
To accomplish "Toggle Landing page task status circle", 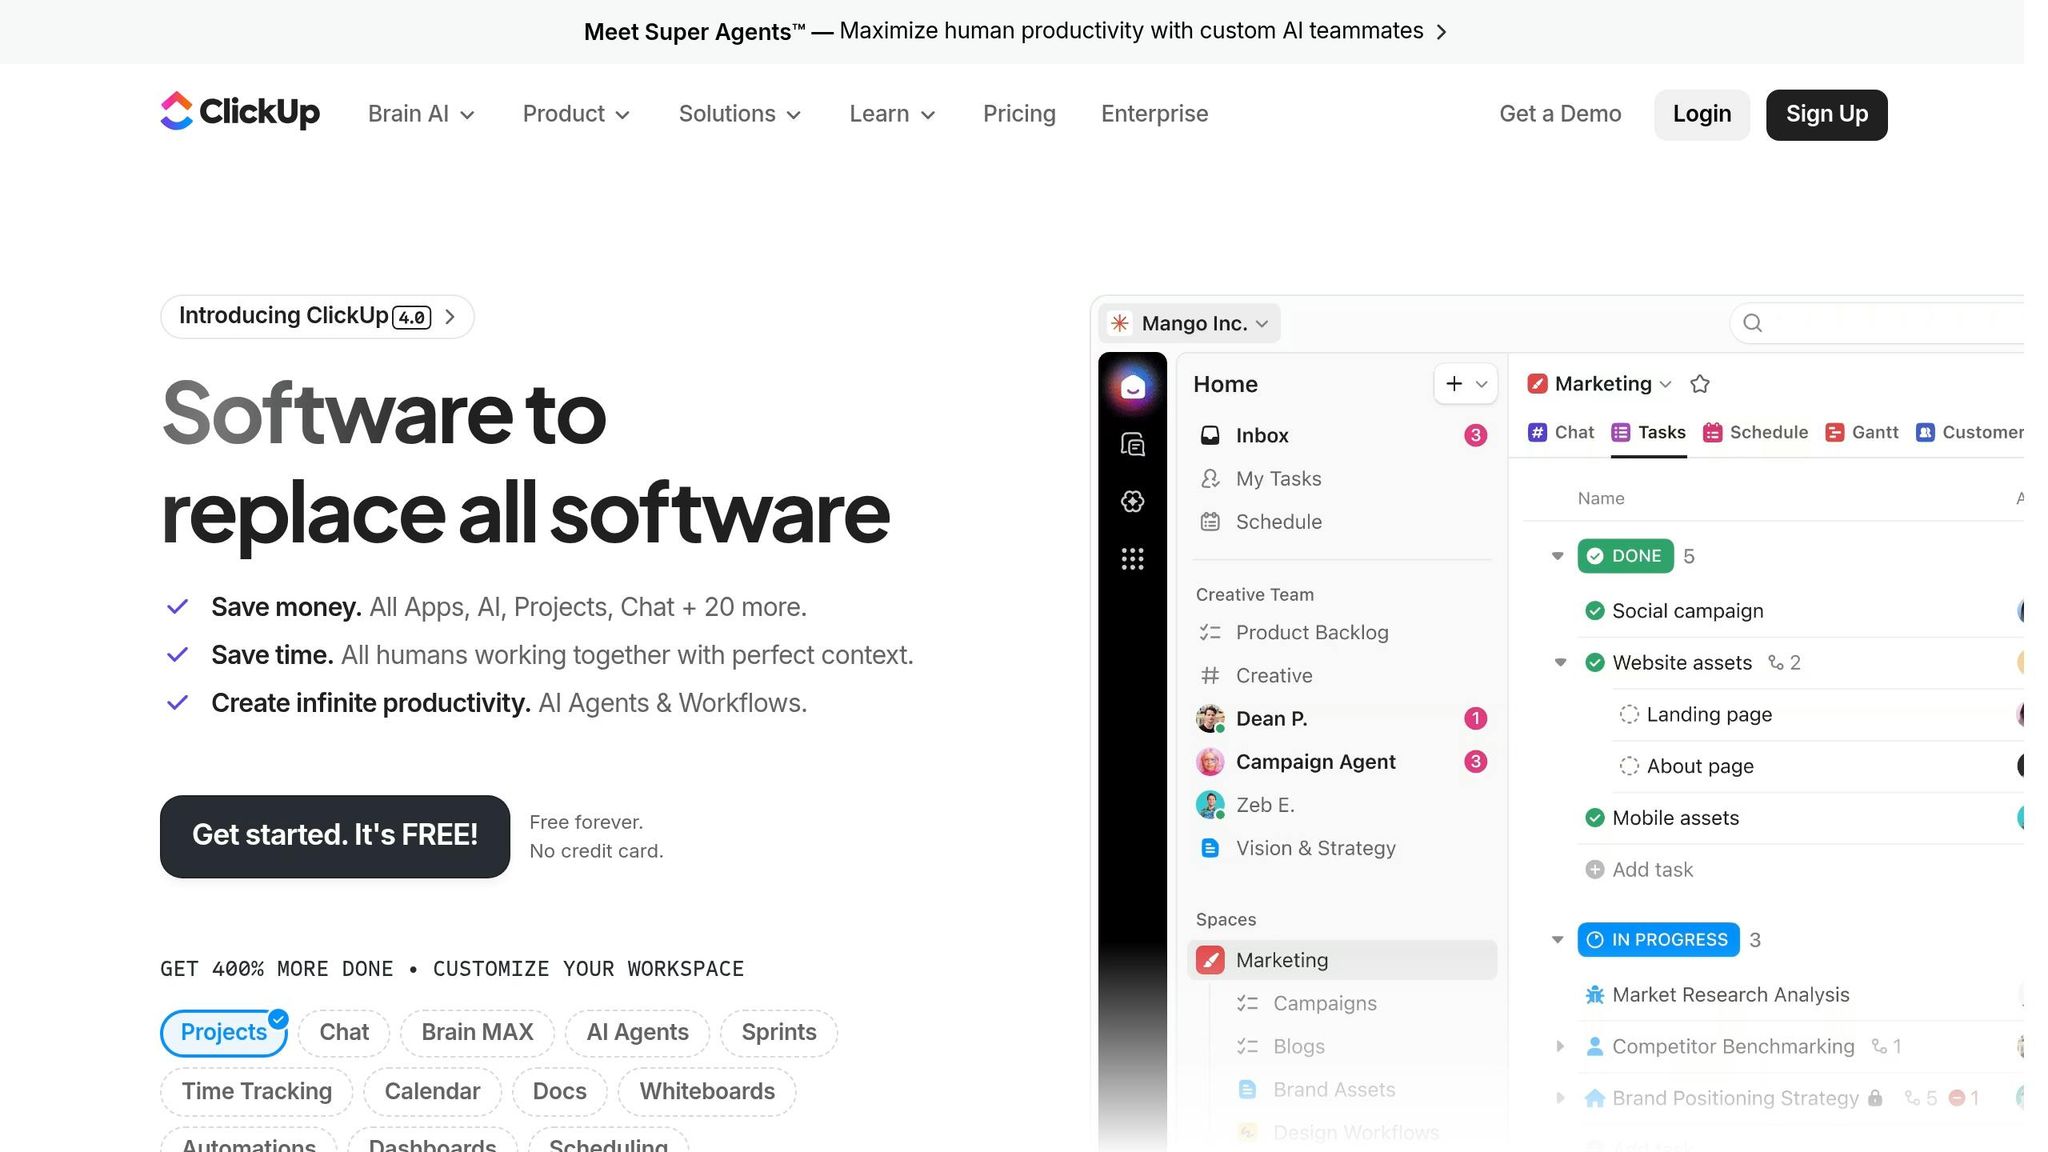I will tap(1629, 714).
